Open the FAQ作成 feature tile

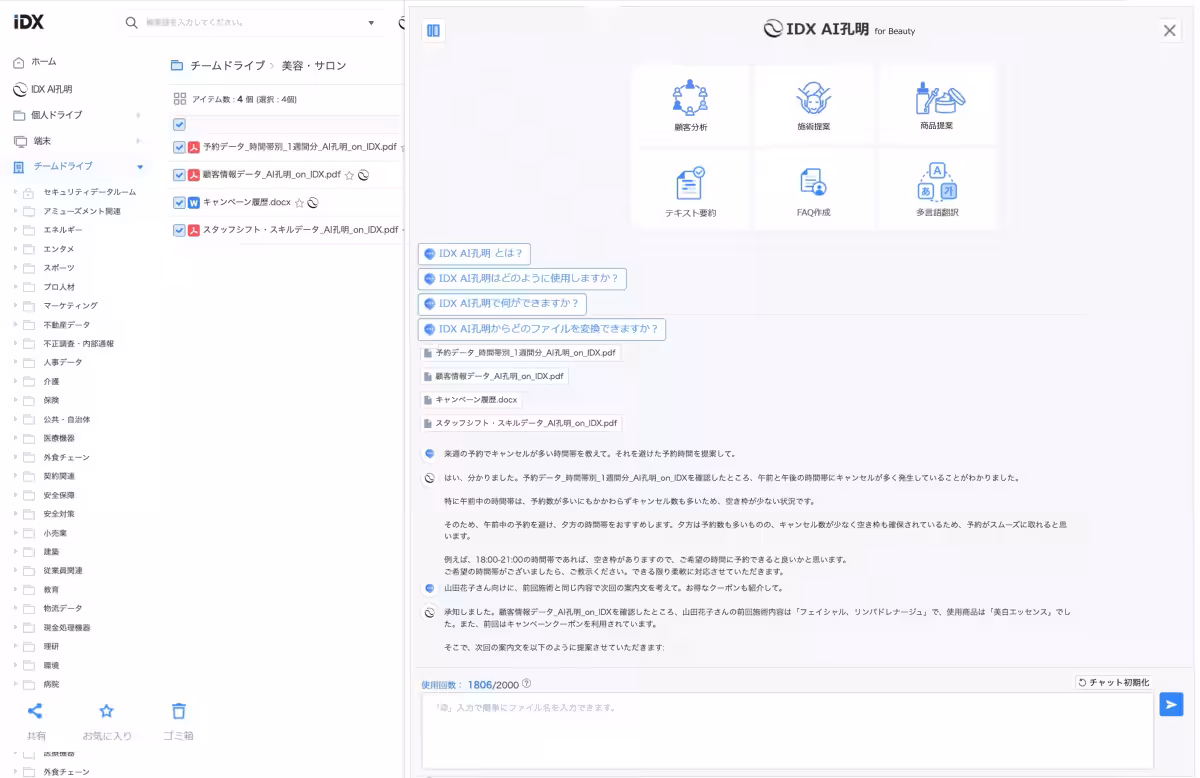tap(813, 190)
